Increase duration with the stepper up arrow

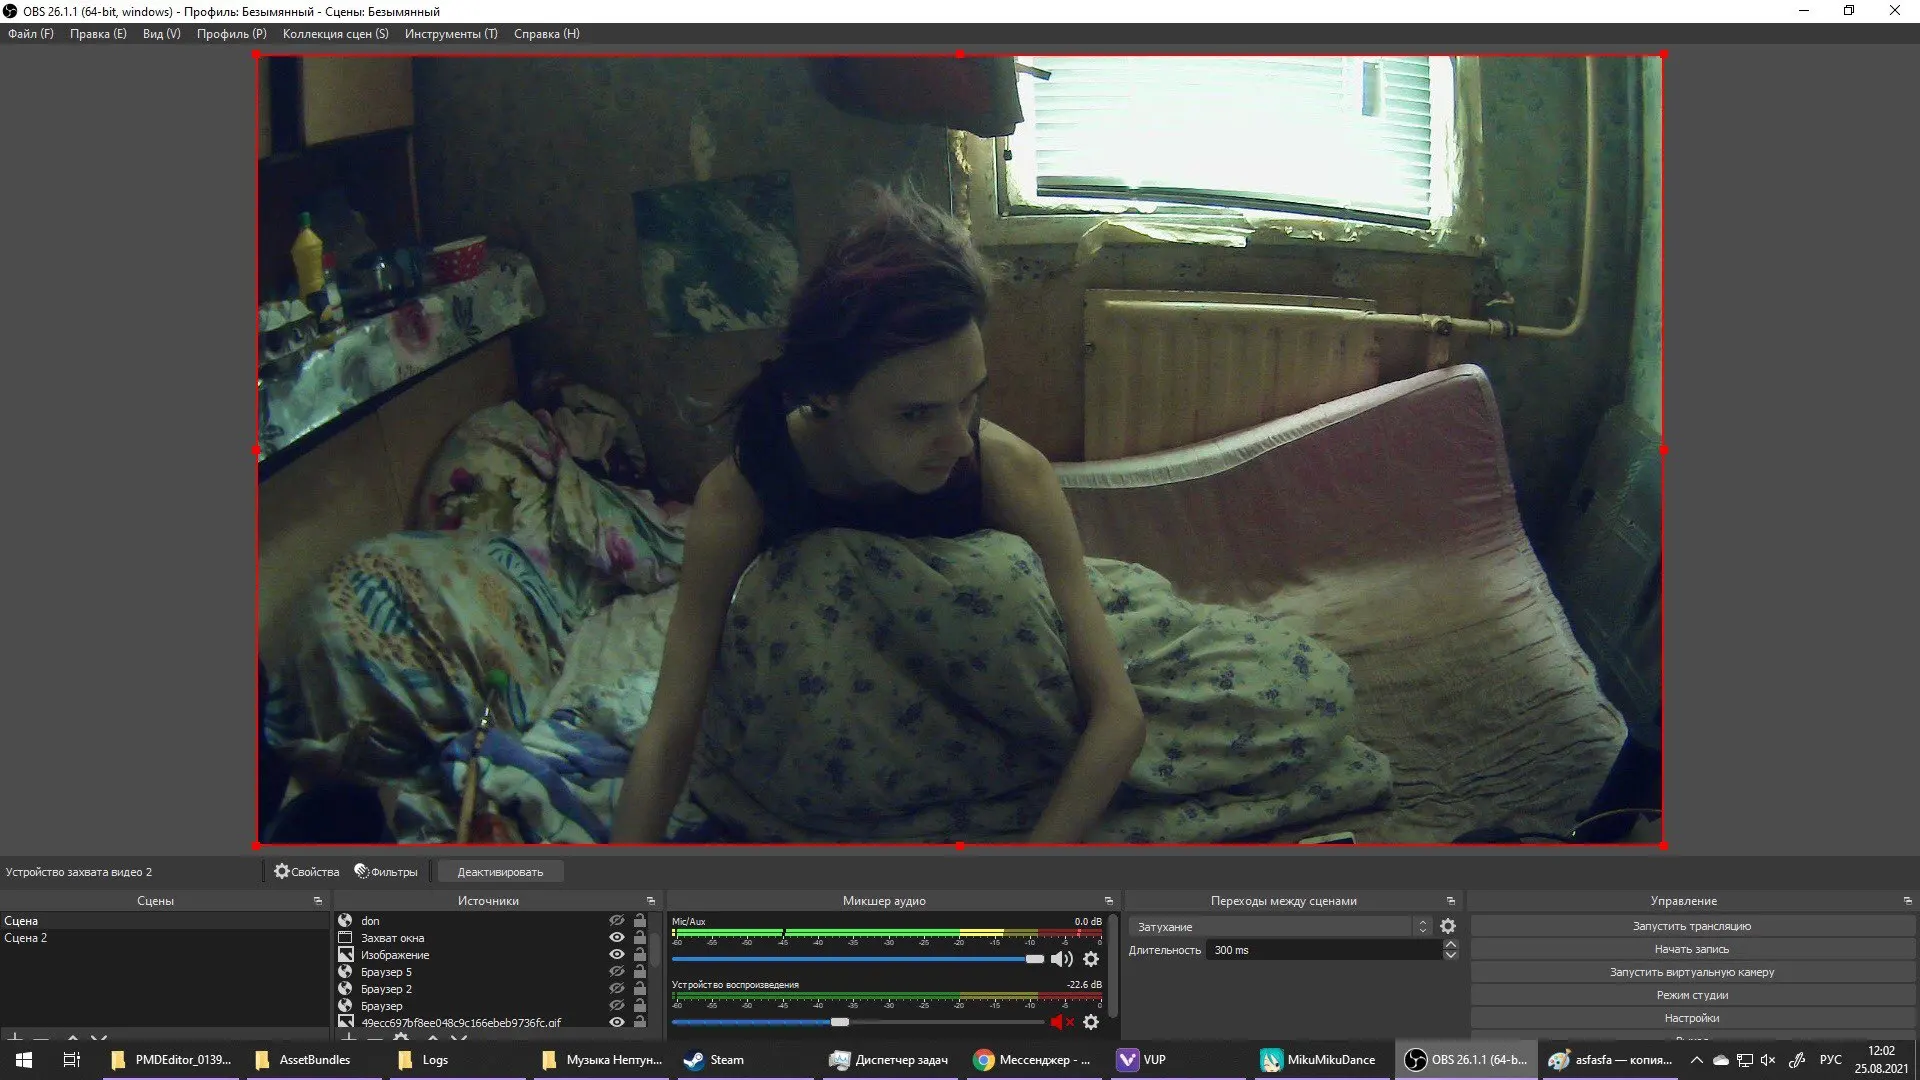[1451, 945]
